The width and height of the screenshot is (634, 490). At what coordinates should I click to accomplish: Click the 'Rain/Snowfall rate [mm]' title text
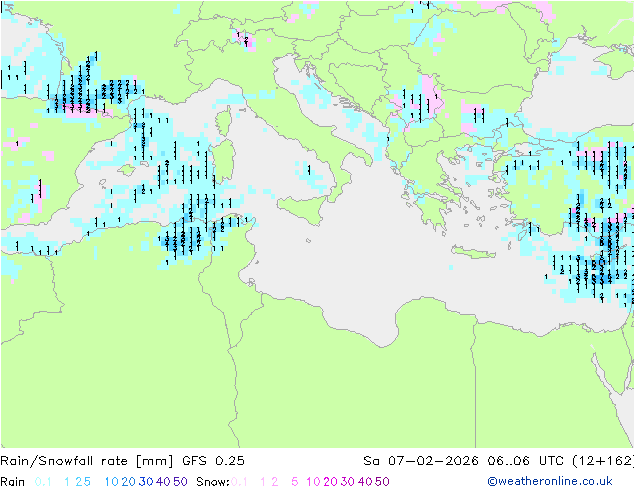[87, 461]
